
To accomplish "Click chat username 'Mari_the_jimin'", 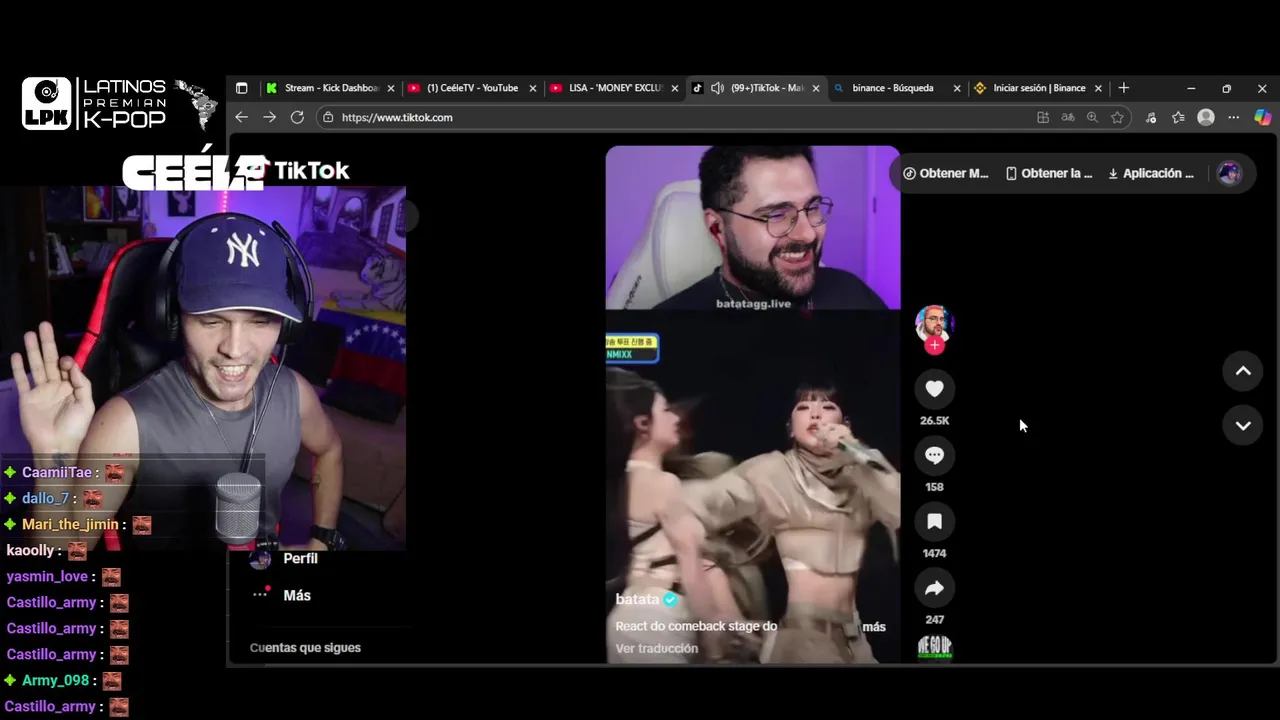I will click(x=70, y=524).
